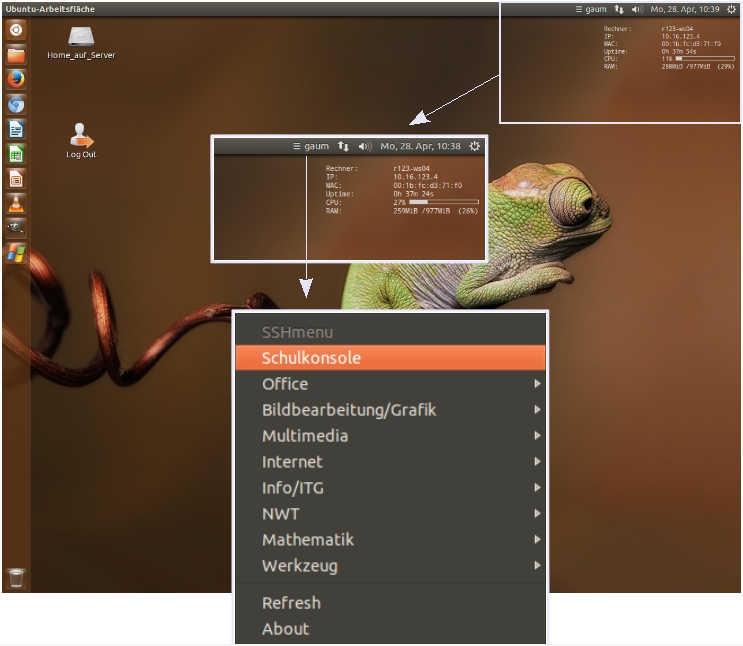The image size is (743, 646).
Task: Launch GIMP from the launcher
Action: pos(16,228)
